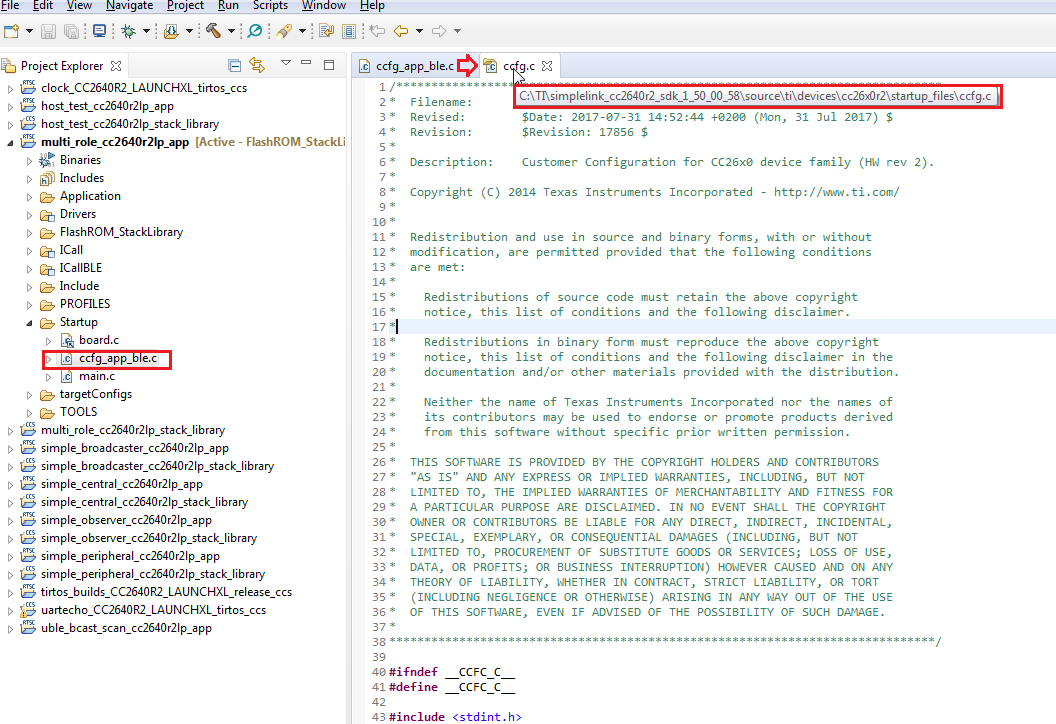The height and width of the screenshot is (724, 1056).
Task: Select board.c in Startup folder
Action: point(99,340)
